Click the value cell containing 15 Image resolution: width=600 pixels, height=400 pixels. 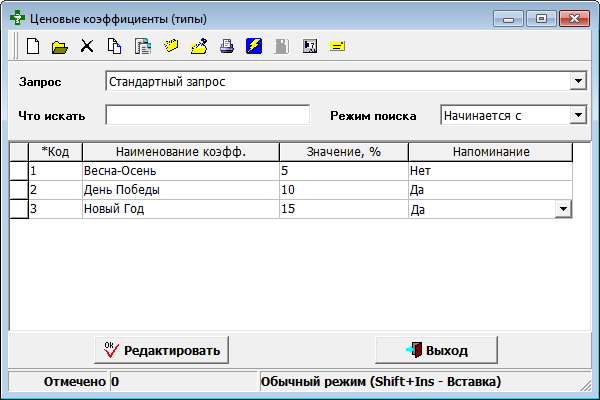pos(344,209)
